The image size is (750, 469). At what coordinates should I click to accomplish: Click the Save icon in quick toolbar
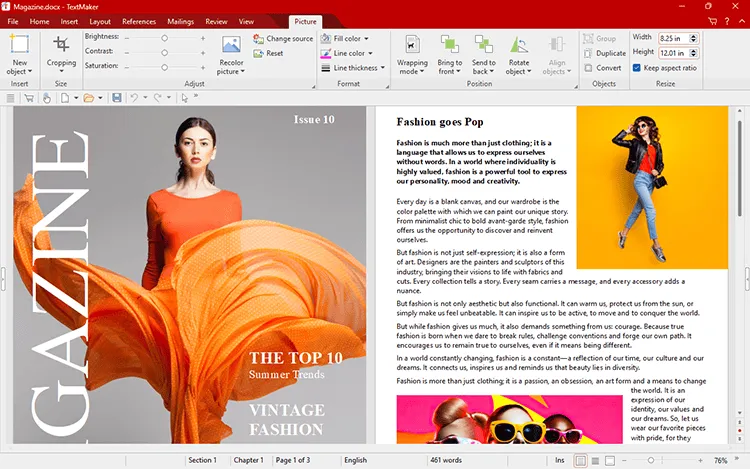[117, 98]
